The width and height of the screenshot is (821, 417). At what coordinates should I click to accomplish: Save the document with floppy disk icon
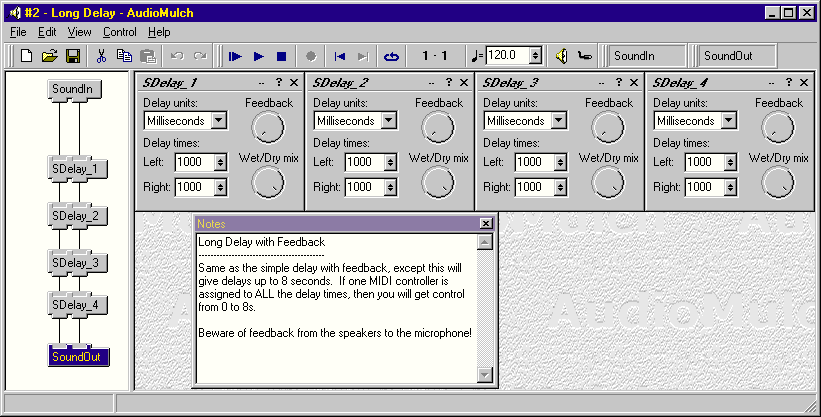coord(73,56)
